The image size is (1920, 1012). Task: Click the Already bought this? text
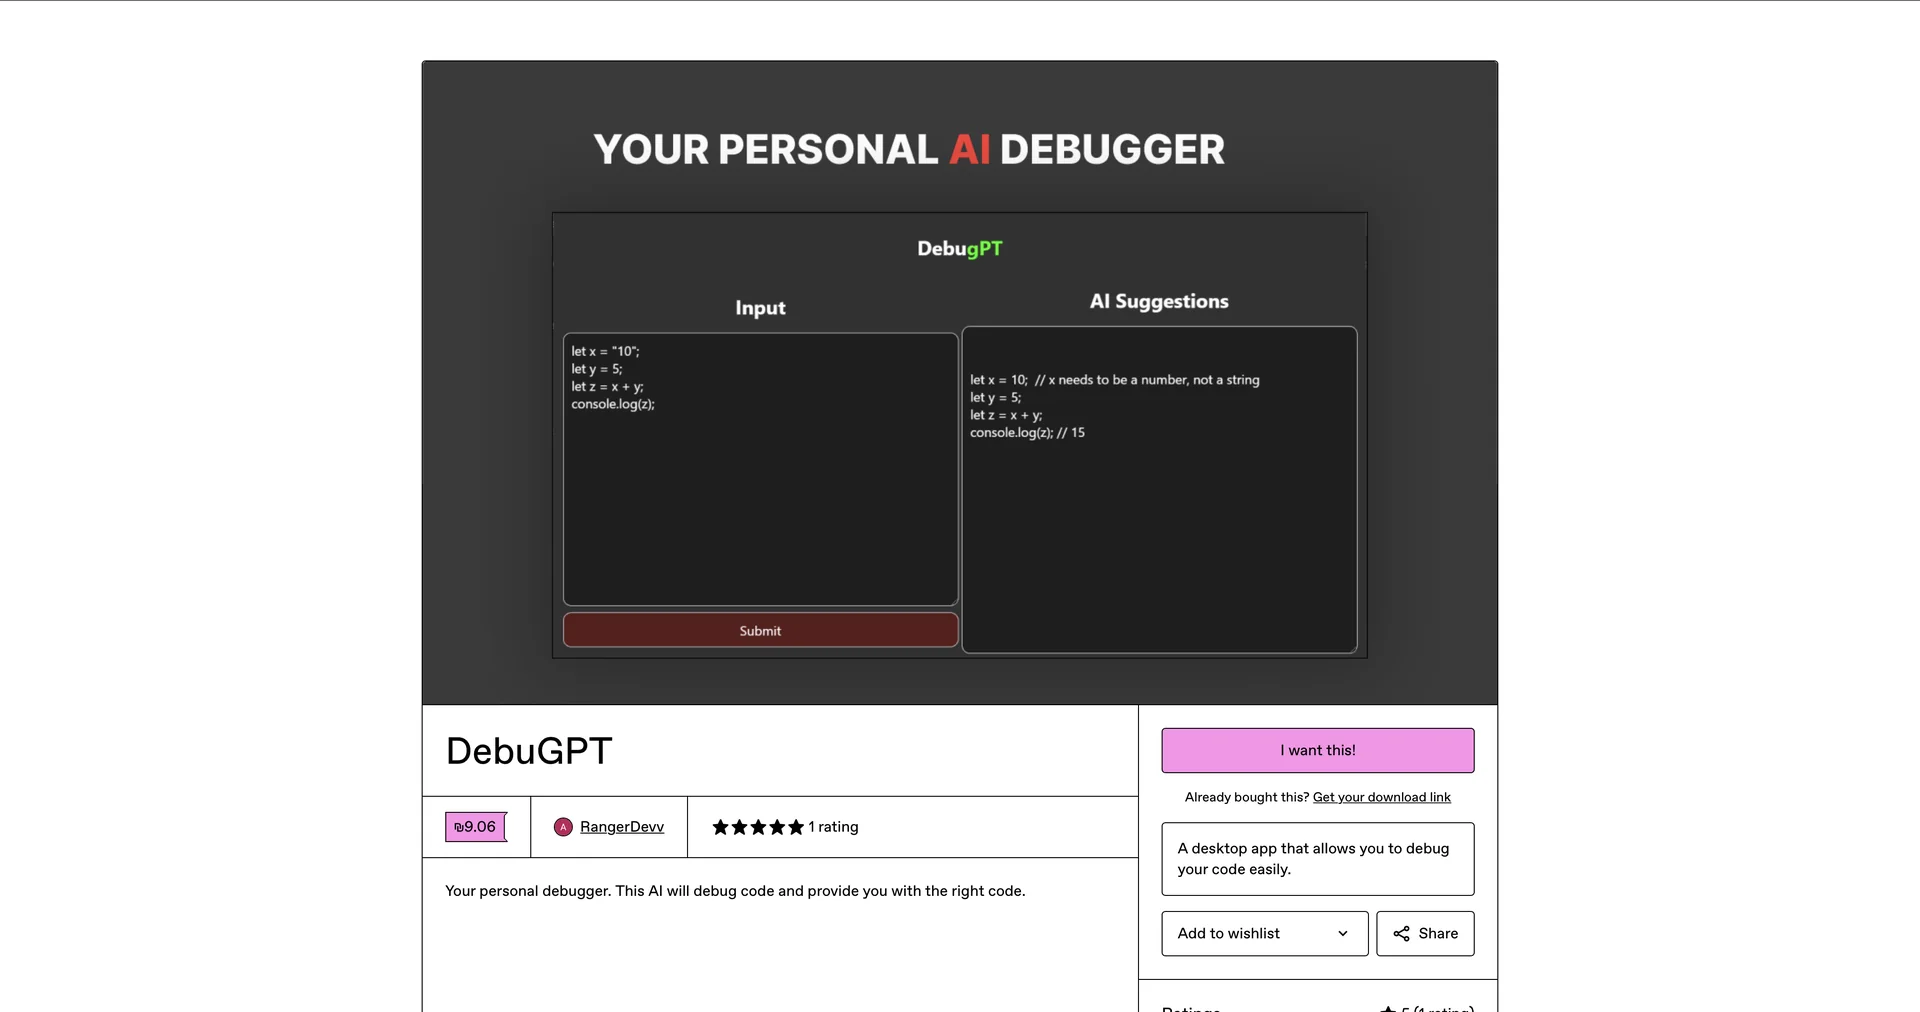[x=1247, y=797]
